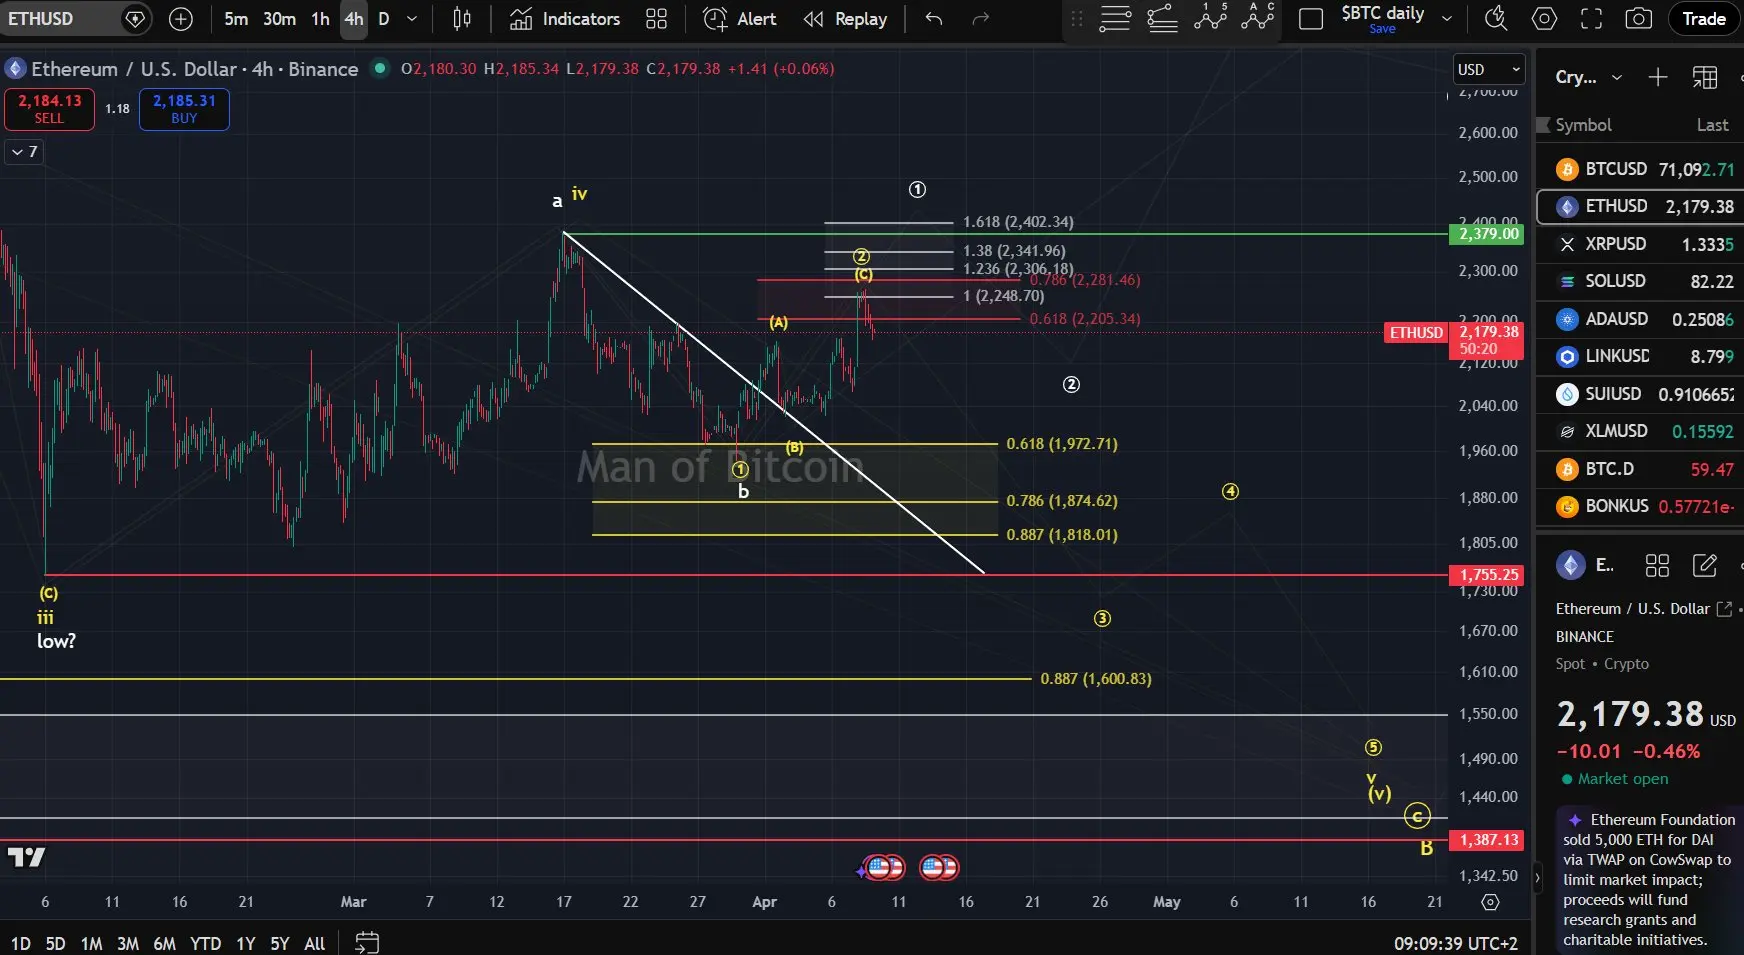Select LINKUSD in the watchlist

pyautogui.click(x=1640, y=356)
